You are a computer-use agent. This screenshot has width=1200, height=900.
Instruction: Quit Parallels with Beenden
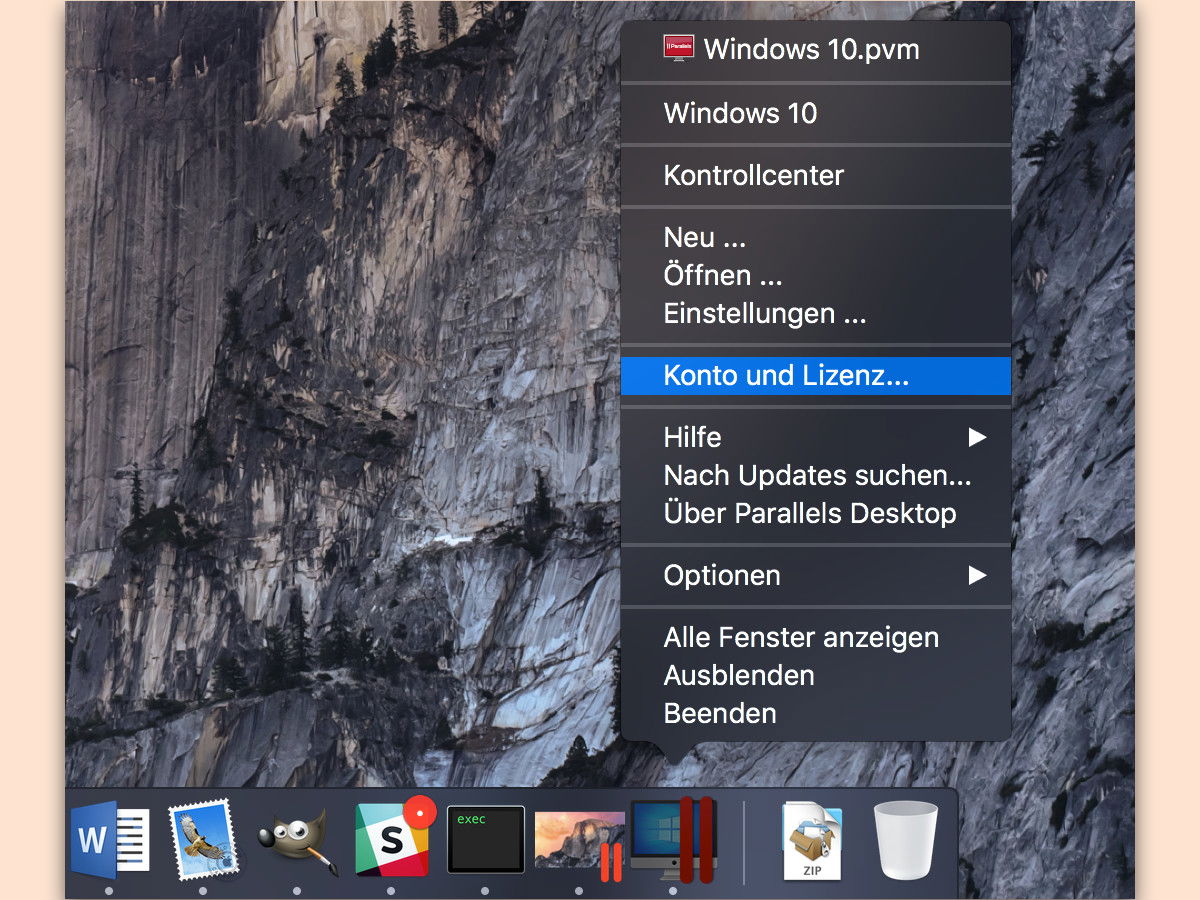click(816, 713)
